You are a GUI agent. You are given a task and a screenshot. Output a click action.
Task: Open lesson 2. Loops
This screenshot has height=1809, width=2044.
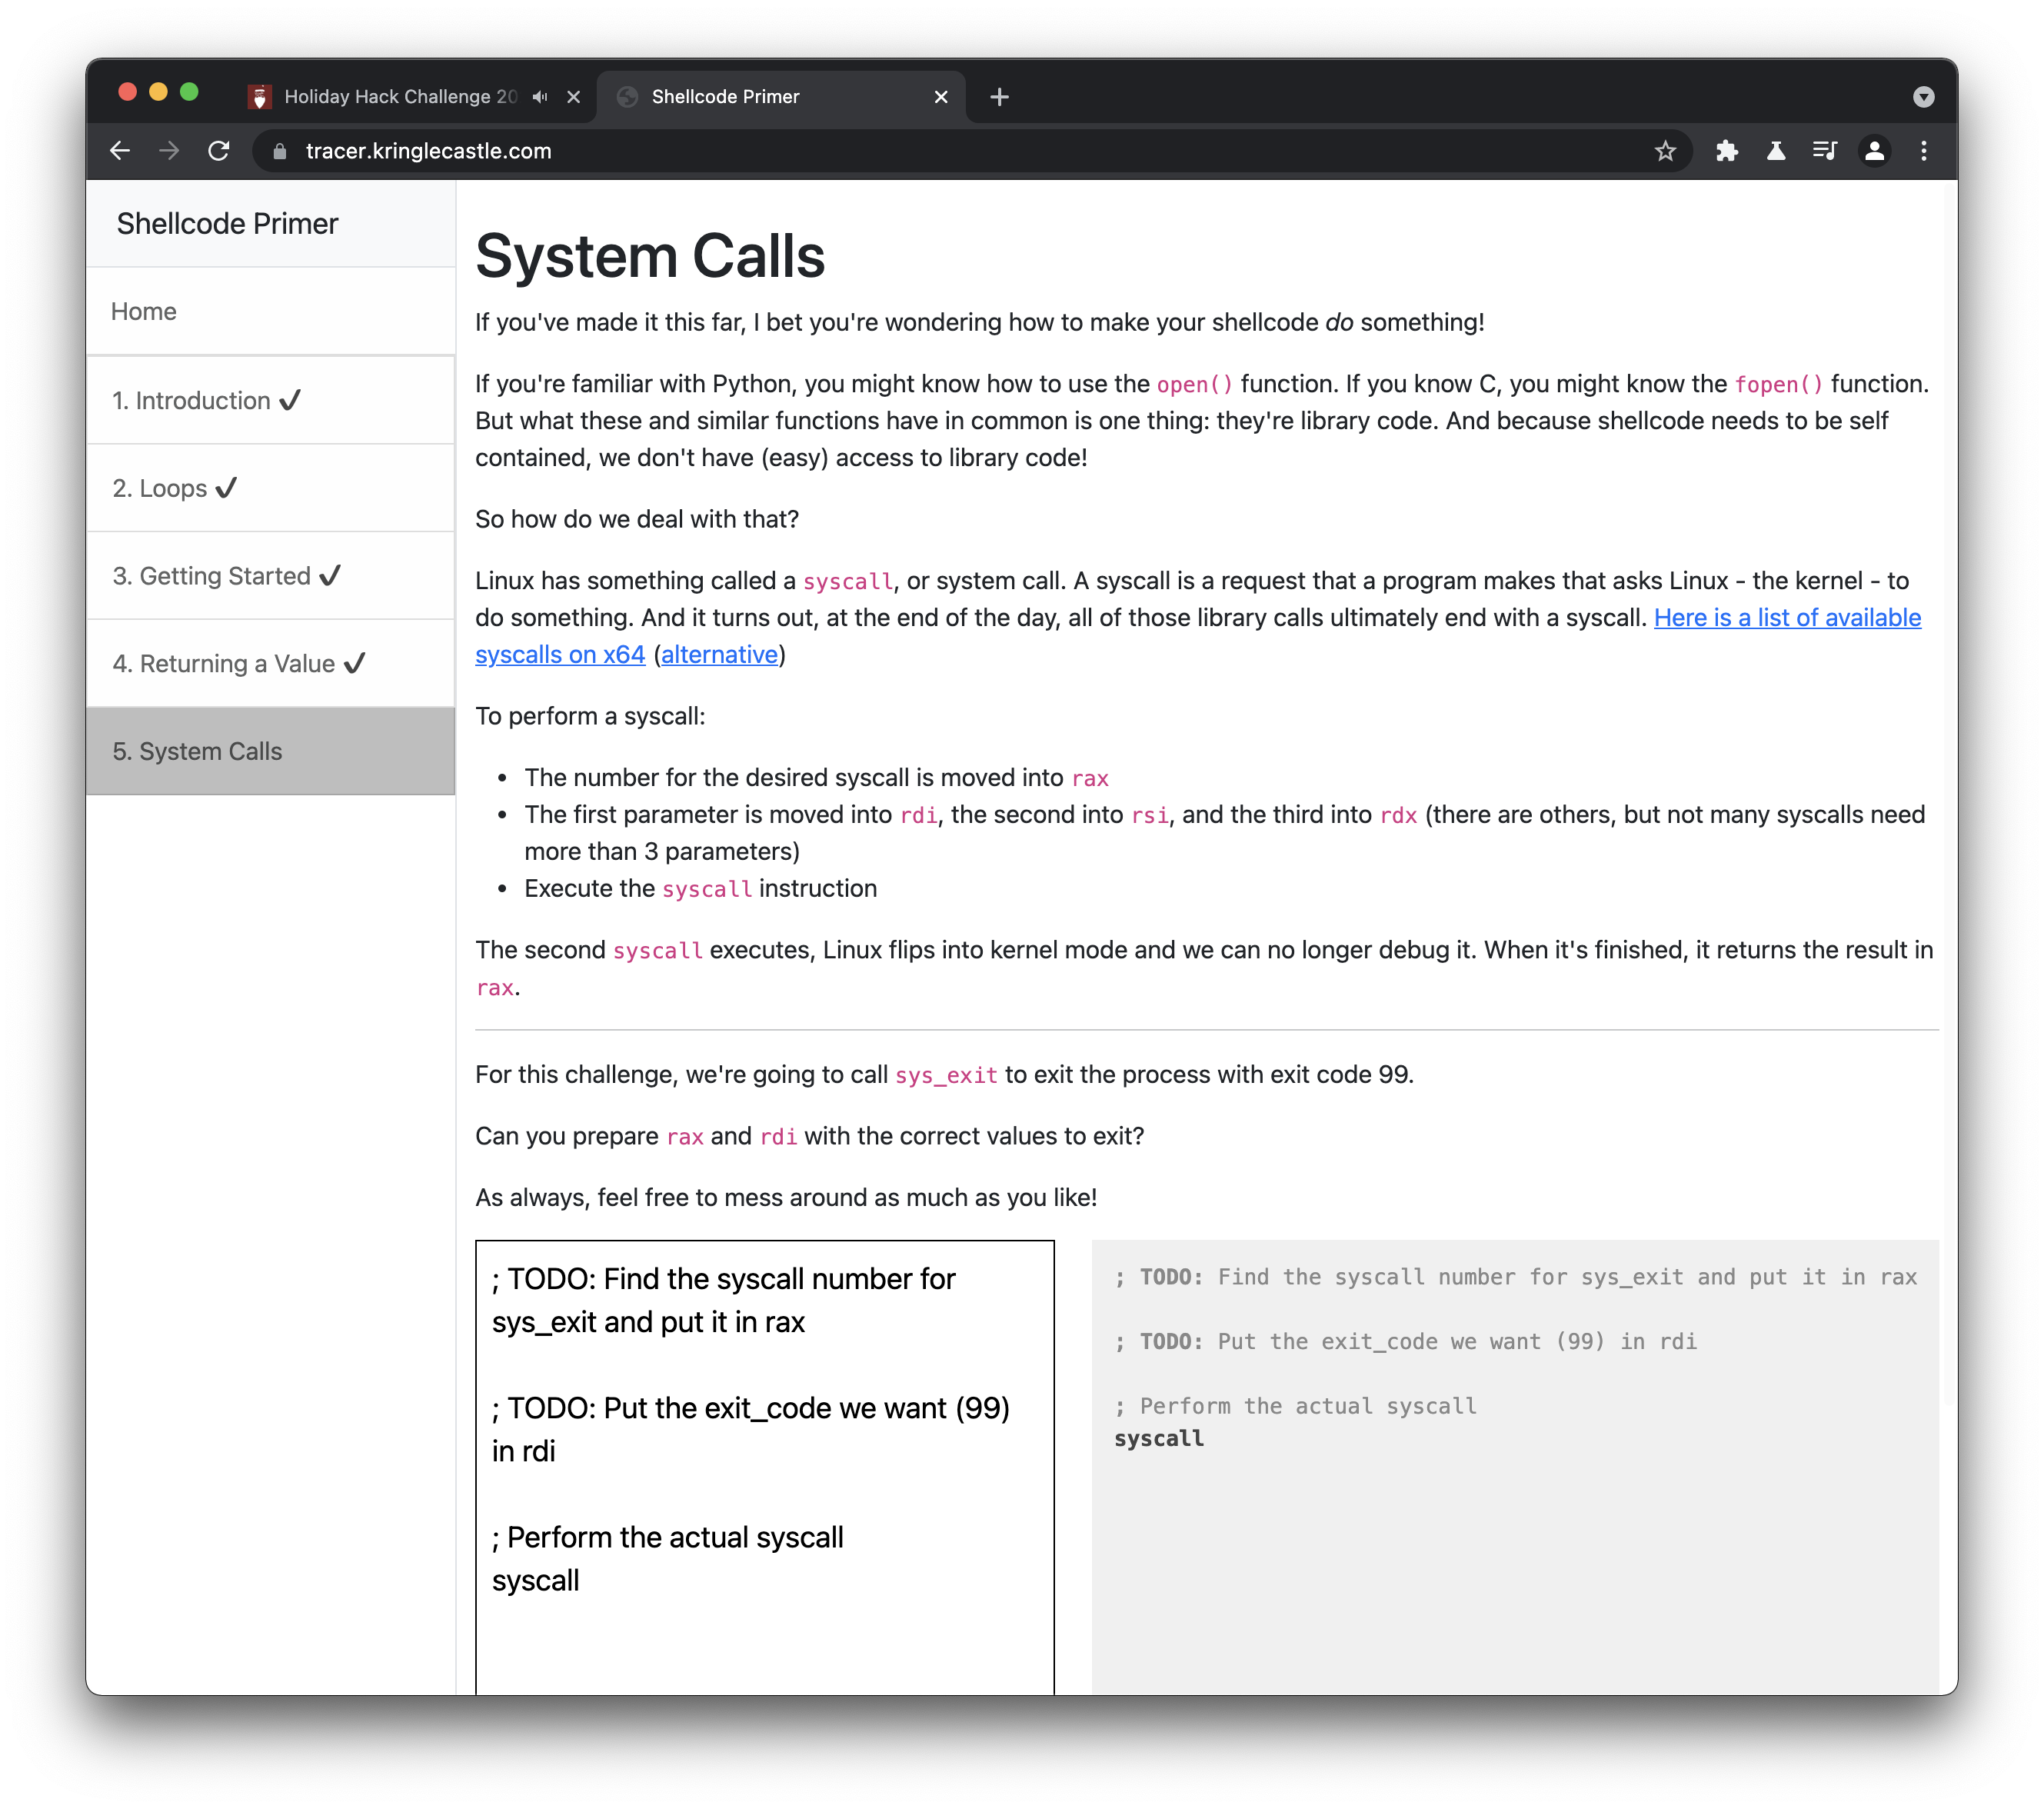(x=271, y=488)
